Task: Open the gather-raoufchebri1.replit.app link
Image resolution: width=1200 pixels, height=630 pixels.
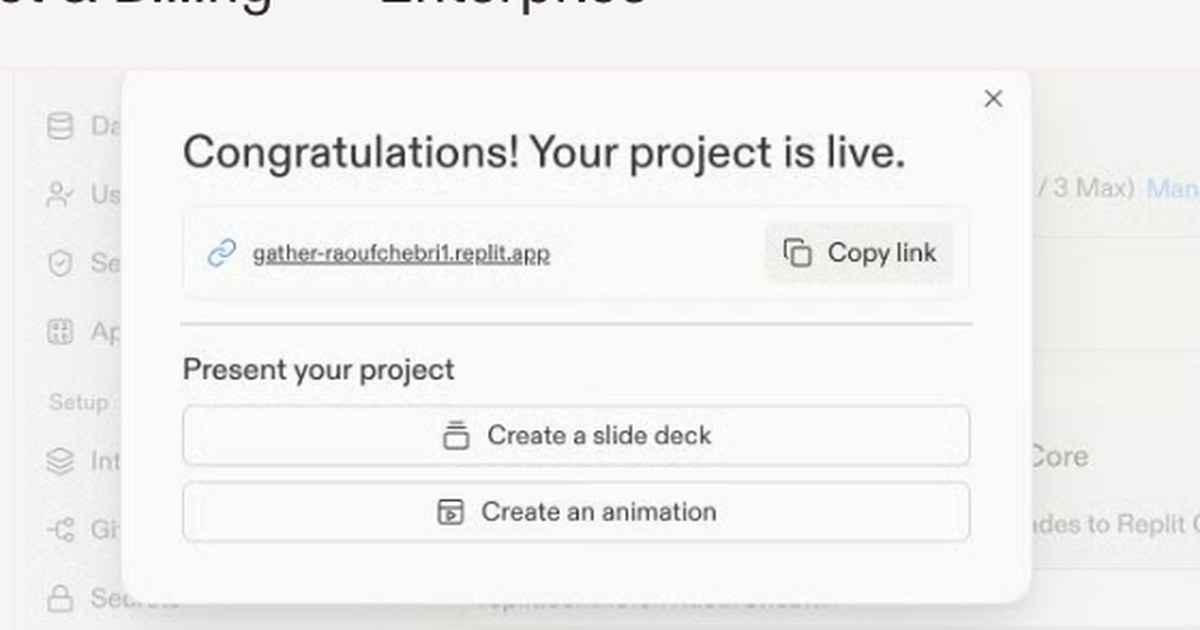Action: coord(401,254)
